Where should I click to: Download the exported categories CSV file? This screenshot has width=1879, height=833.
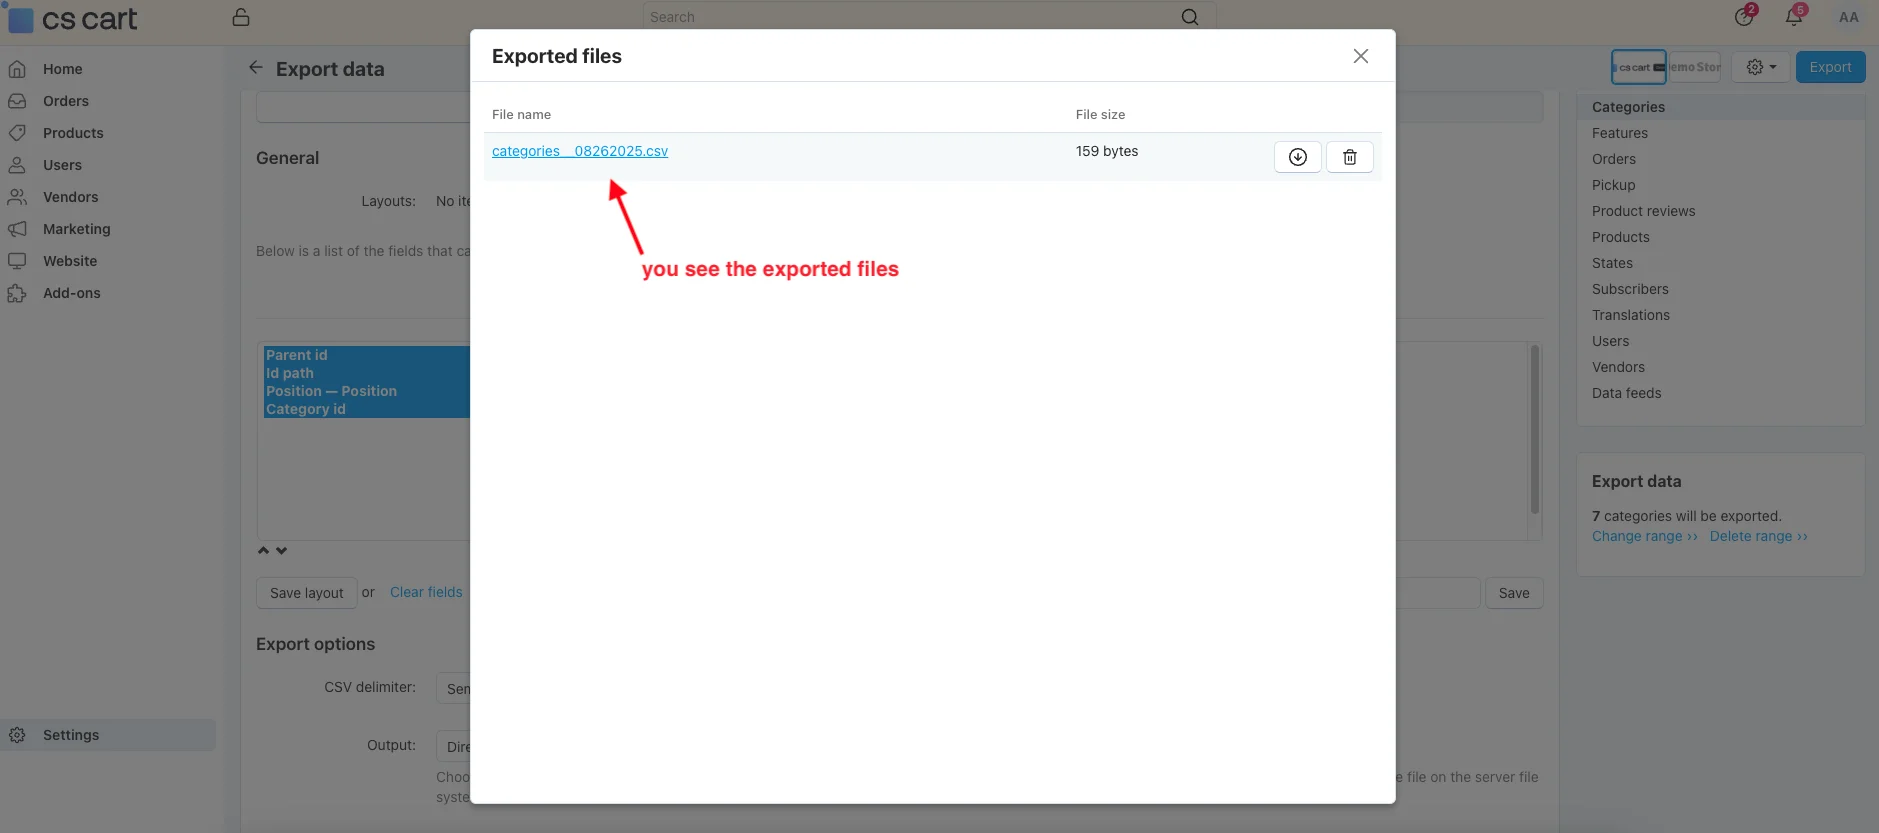point(1297,157)
